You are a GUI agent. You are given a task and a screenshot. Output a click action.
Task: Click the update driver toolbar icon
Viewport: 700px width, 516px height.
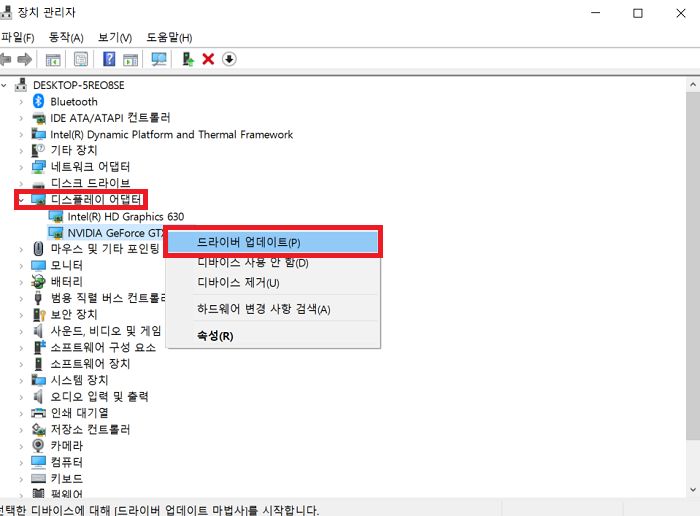pos(188,59)
